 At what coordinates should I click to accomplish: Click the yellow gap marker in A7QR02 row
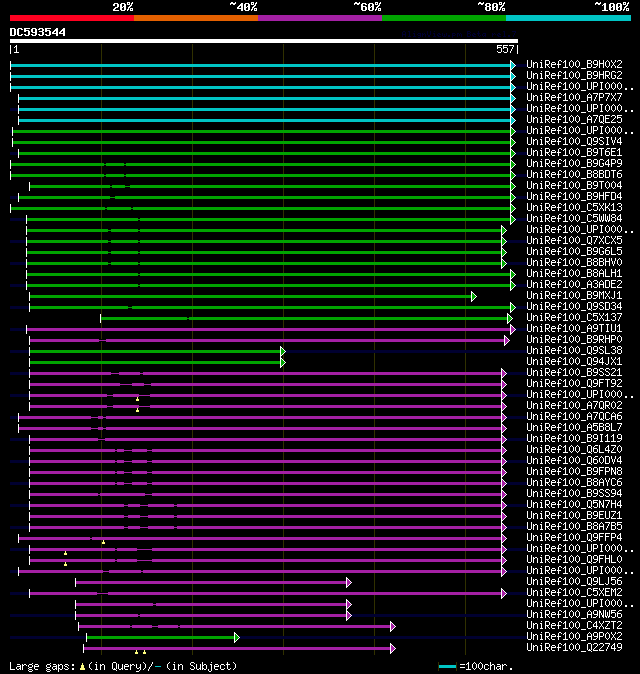pyautogui.click(x=138, y=411)
